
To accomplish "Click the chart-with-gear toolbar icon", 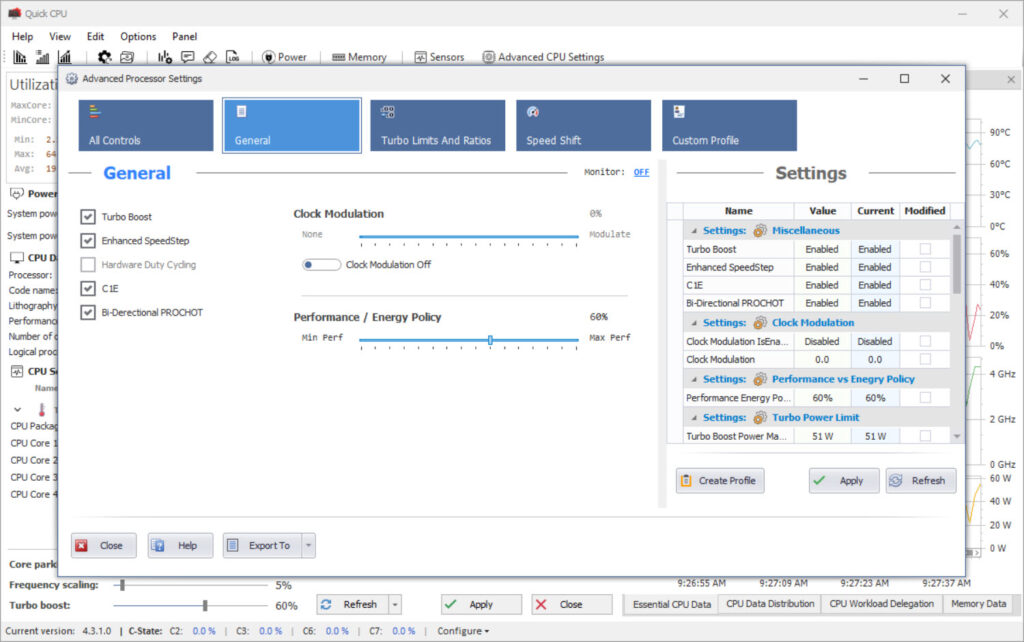I will 165,57.
